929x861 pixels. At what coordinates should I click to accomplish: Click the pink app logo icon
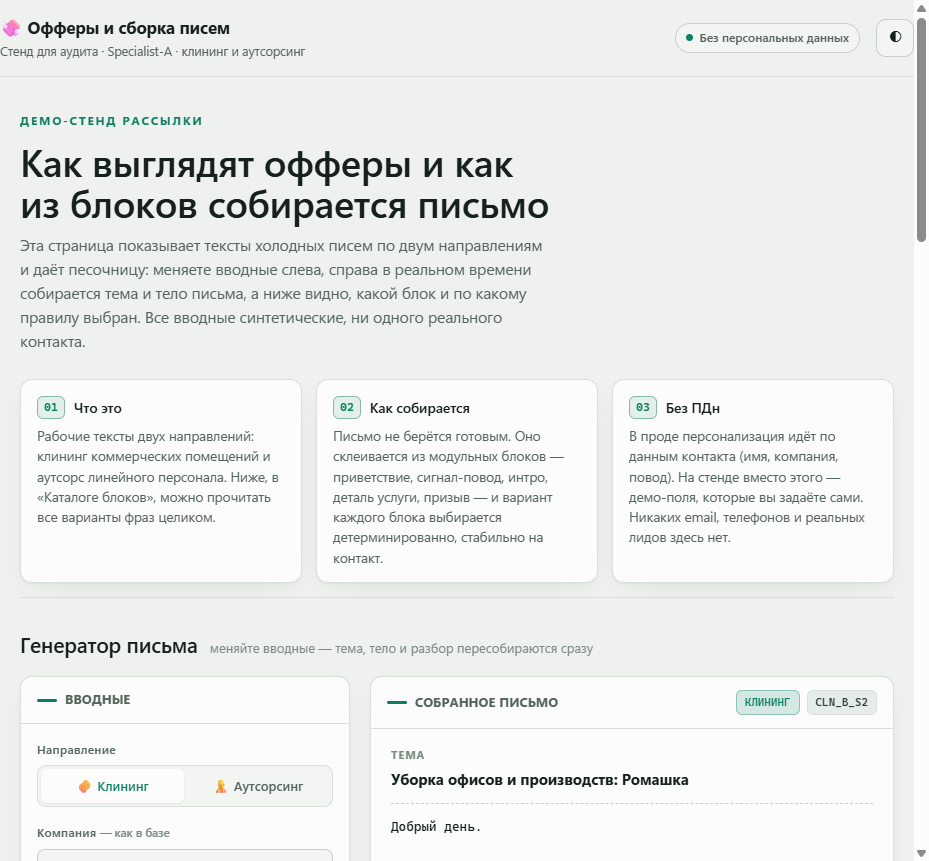coord(11,28)
